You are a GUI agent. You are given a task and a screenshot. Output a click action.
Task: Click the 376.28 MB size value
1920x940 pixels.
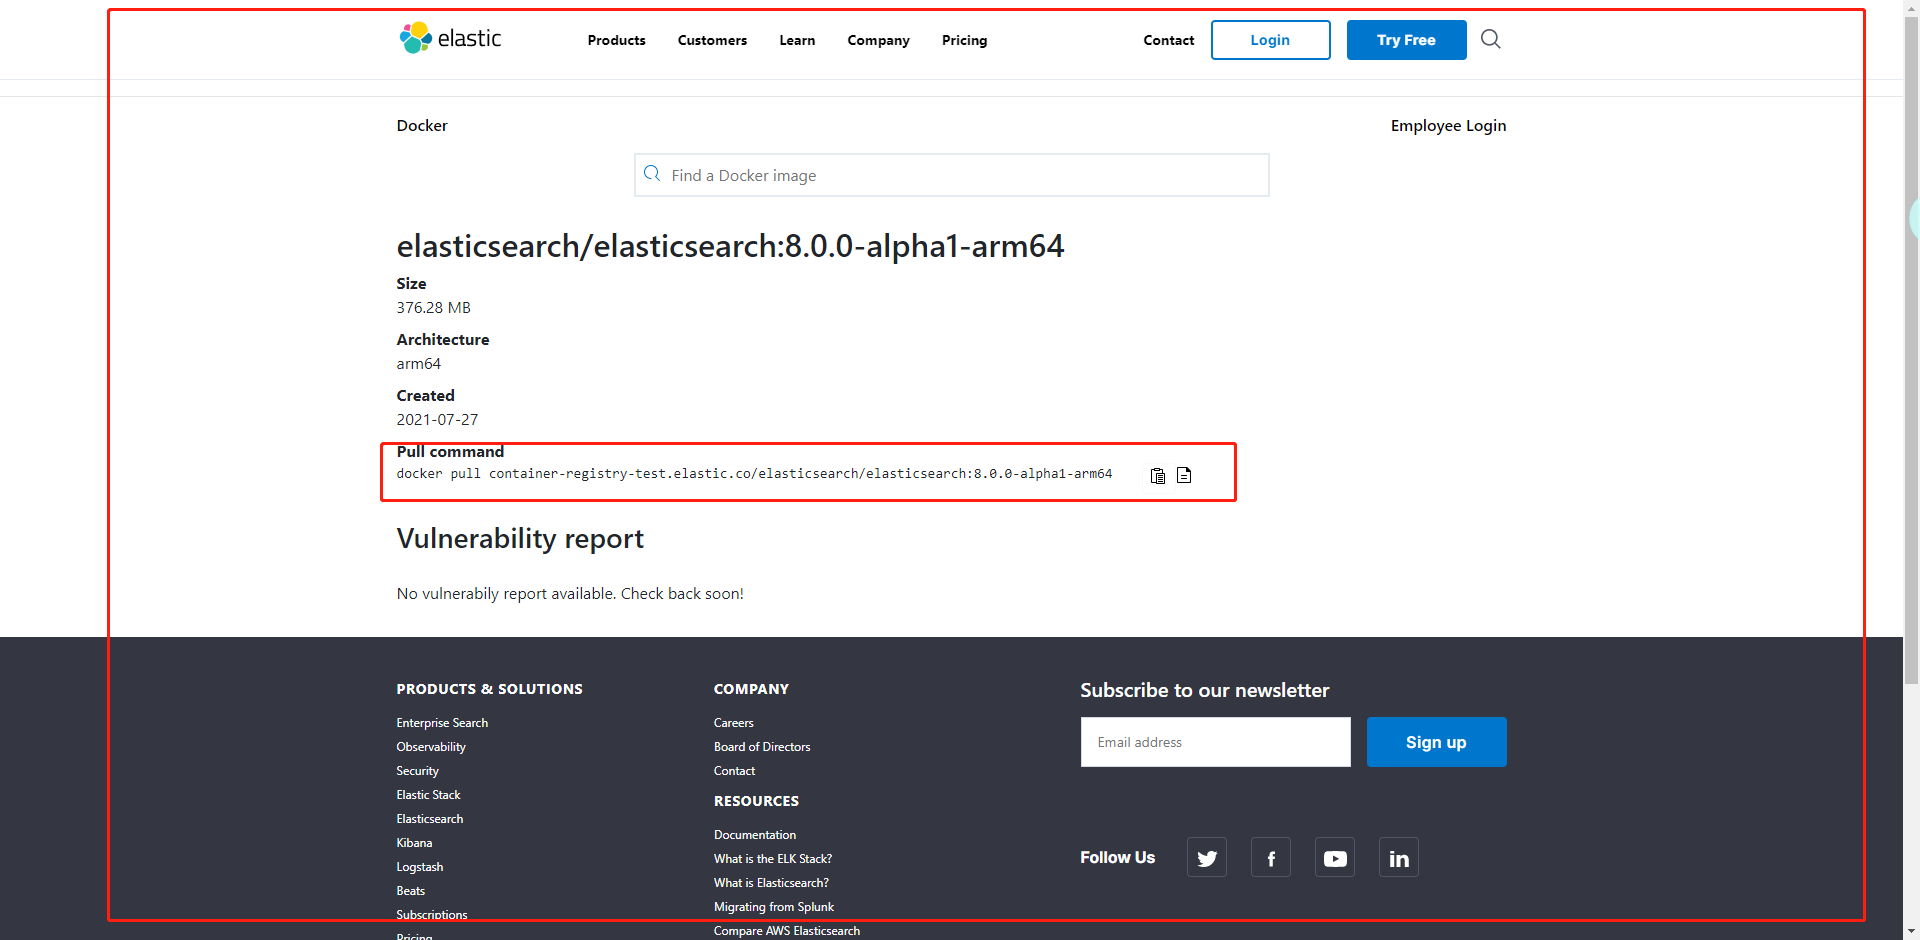tap(433, 308)
